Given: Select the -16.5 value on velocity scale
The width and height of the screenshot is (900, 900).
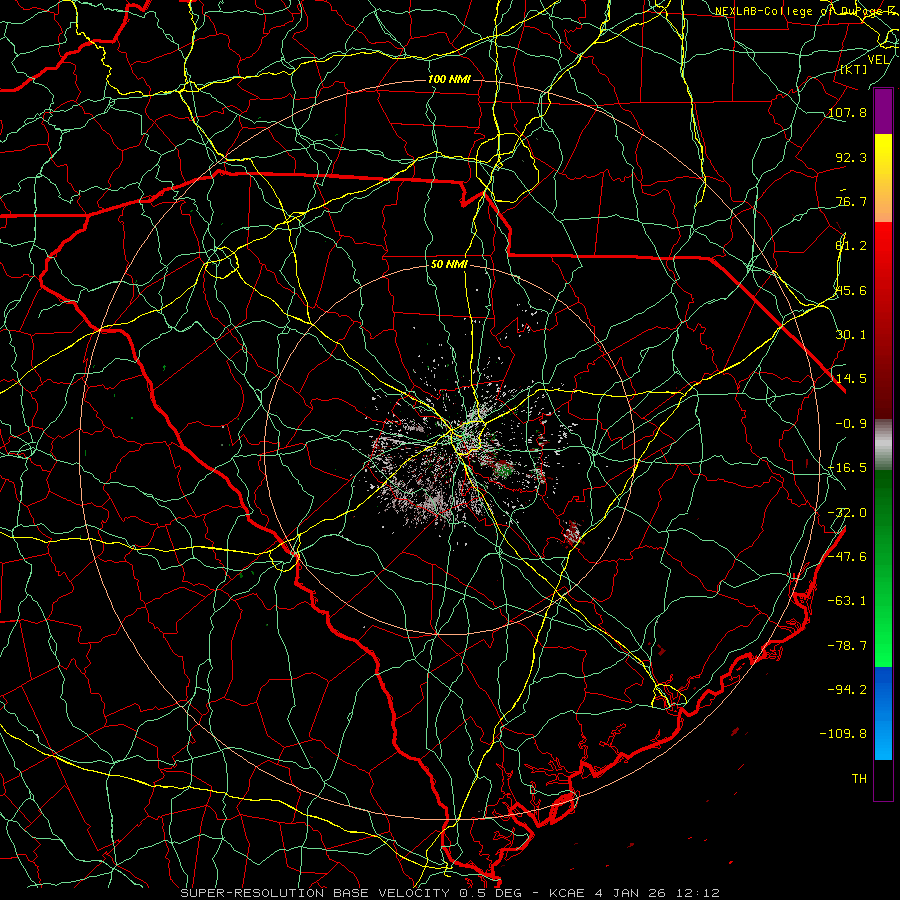Looking at the screenshot, I should (x=847, y=467).
